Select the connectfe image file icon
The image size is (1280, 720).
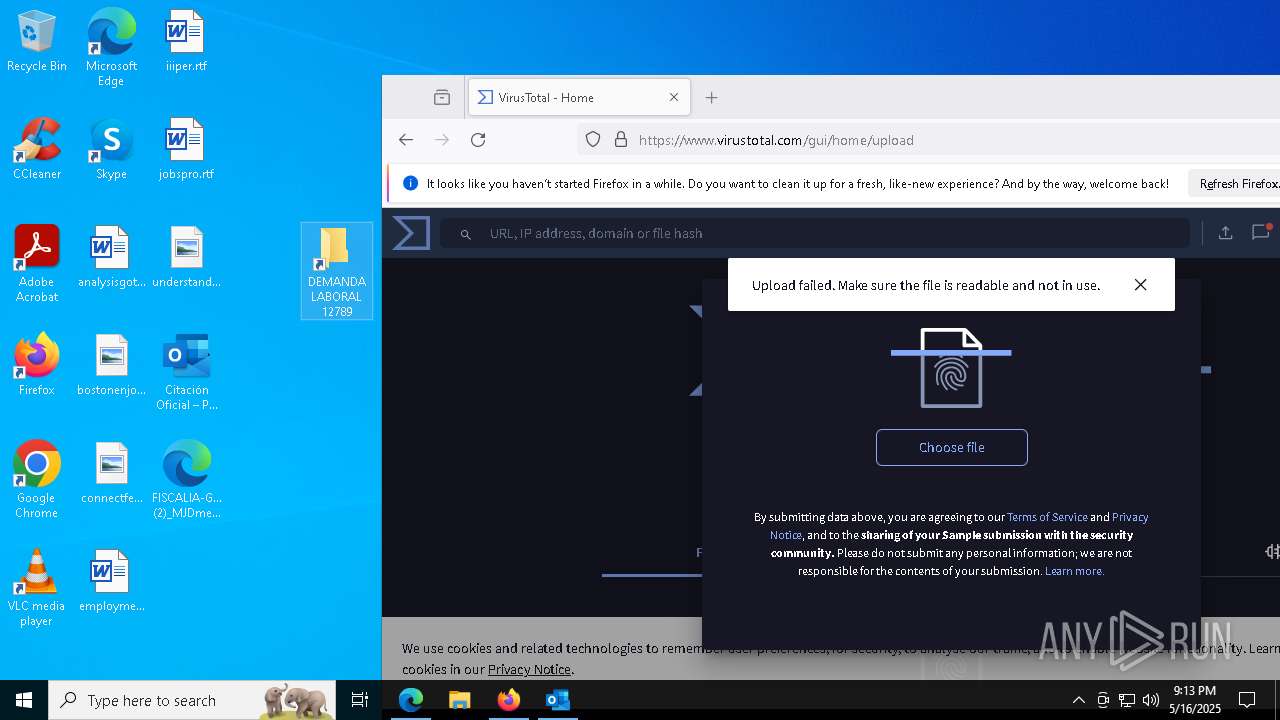click(x=111, y=474)
